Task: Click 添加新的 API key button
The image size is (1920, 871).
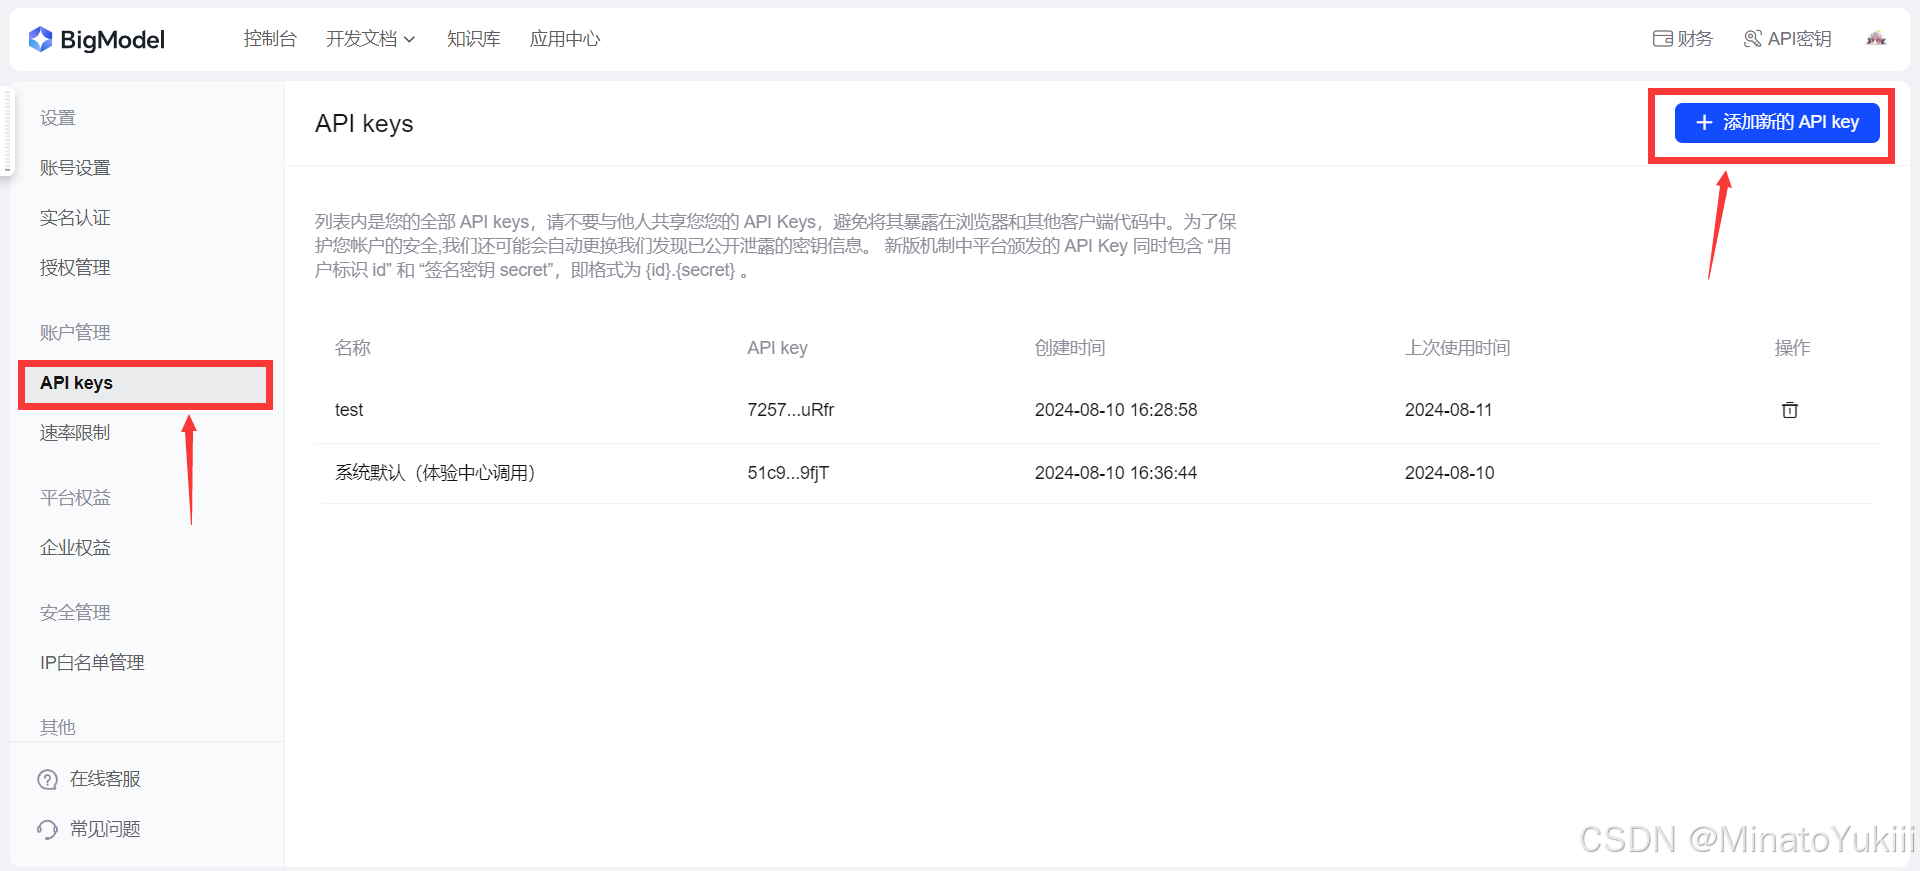Action: coord(1777,122)
